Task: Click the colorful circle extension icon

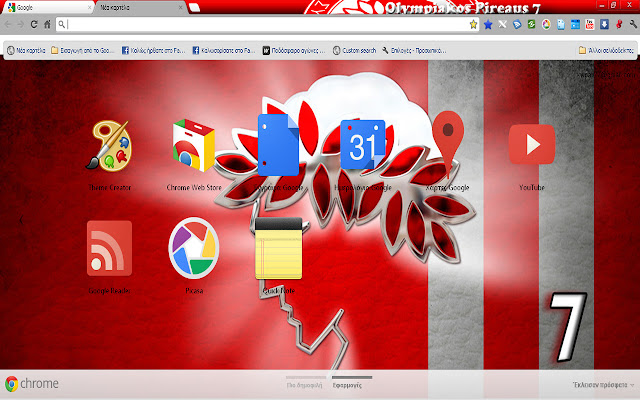Action: [546, 24]
